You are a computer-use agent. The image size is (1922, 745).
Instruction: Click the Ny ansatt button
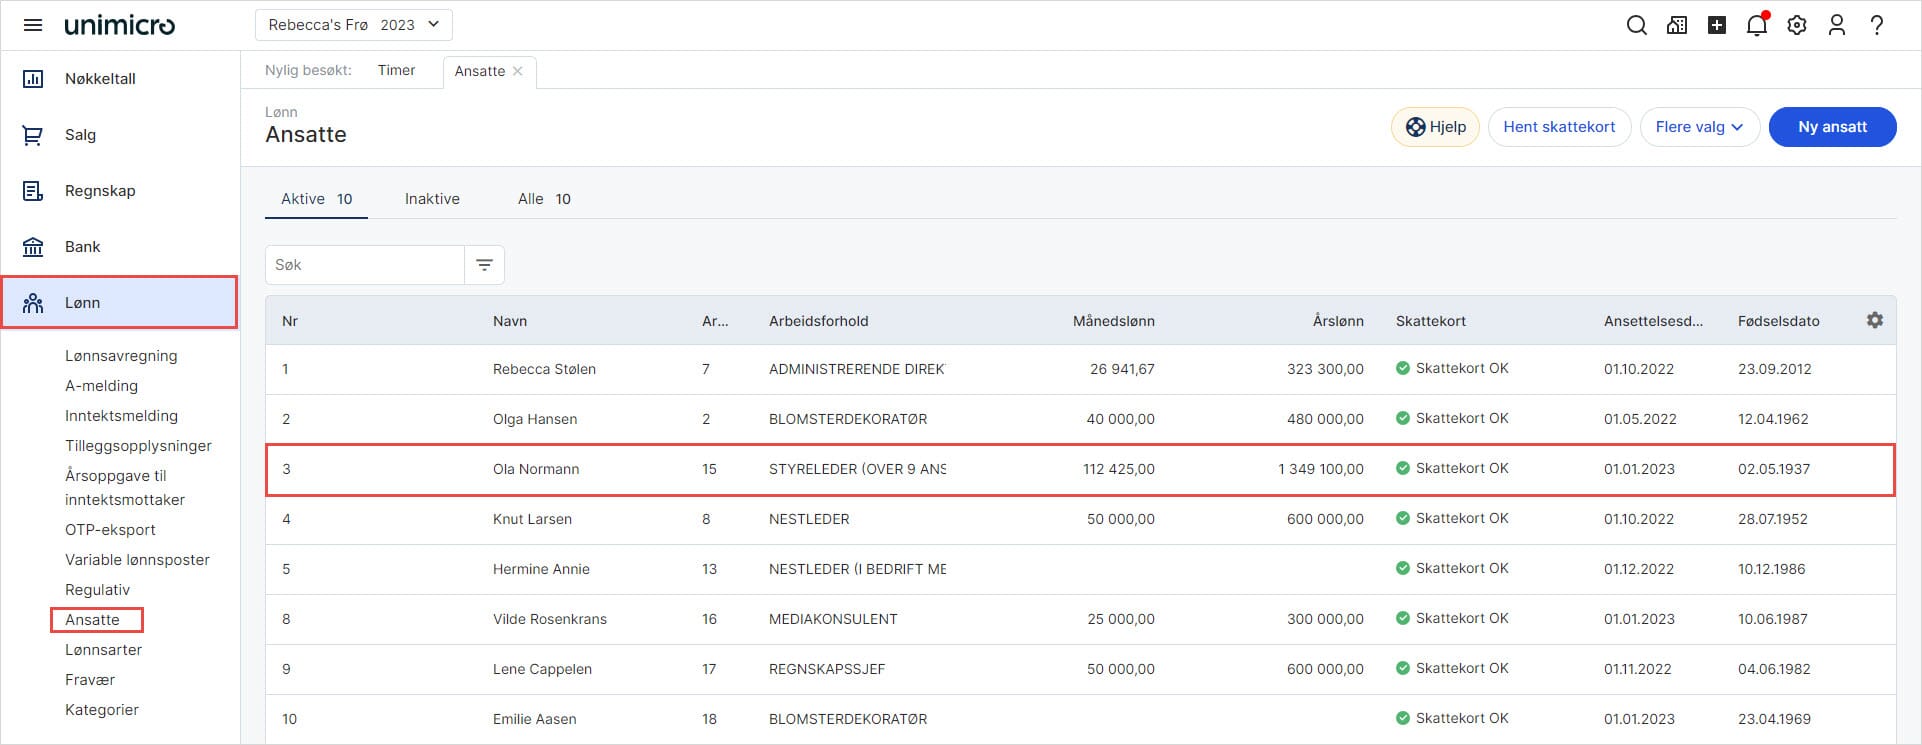pyautogui.click(x=1831, y=127)
